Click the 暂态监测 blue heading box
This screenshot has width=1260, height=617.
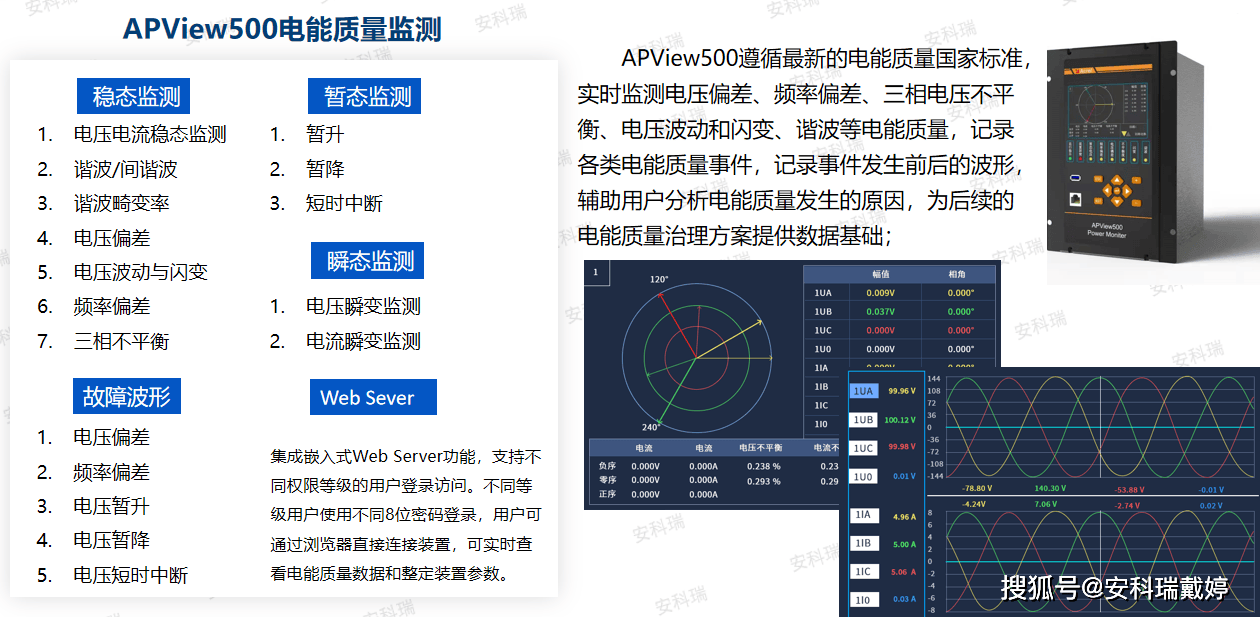click(366, 96)
